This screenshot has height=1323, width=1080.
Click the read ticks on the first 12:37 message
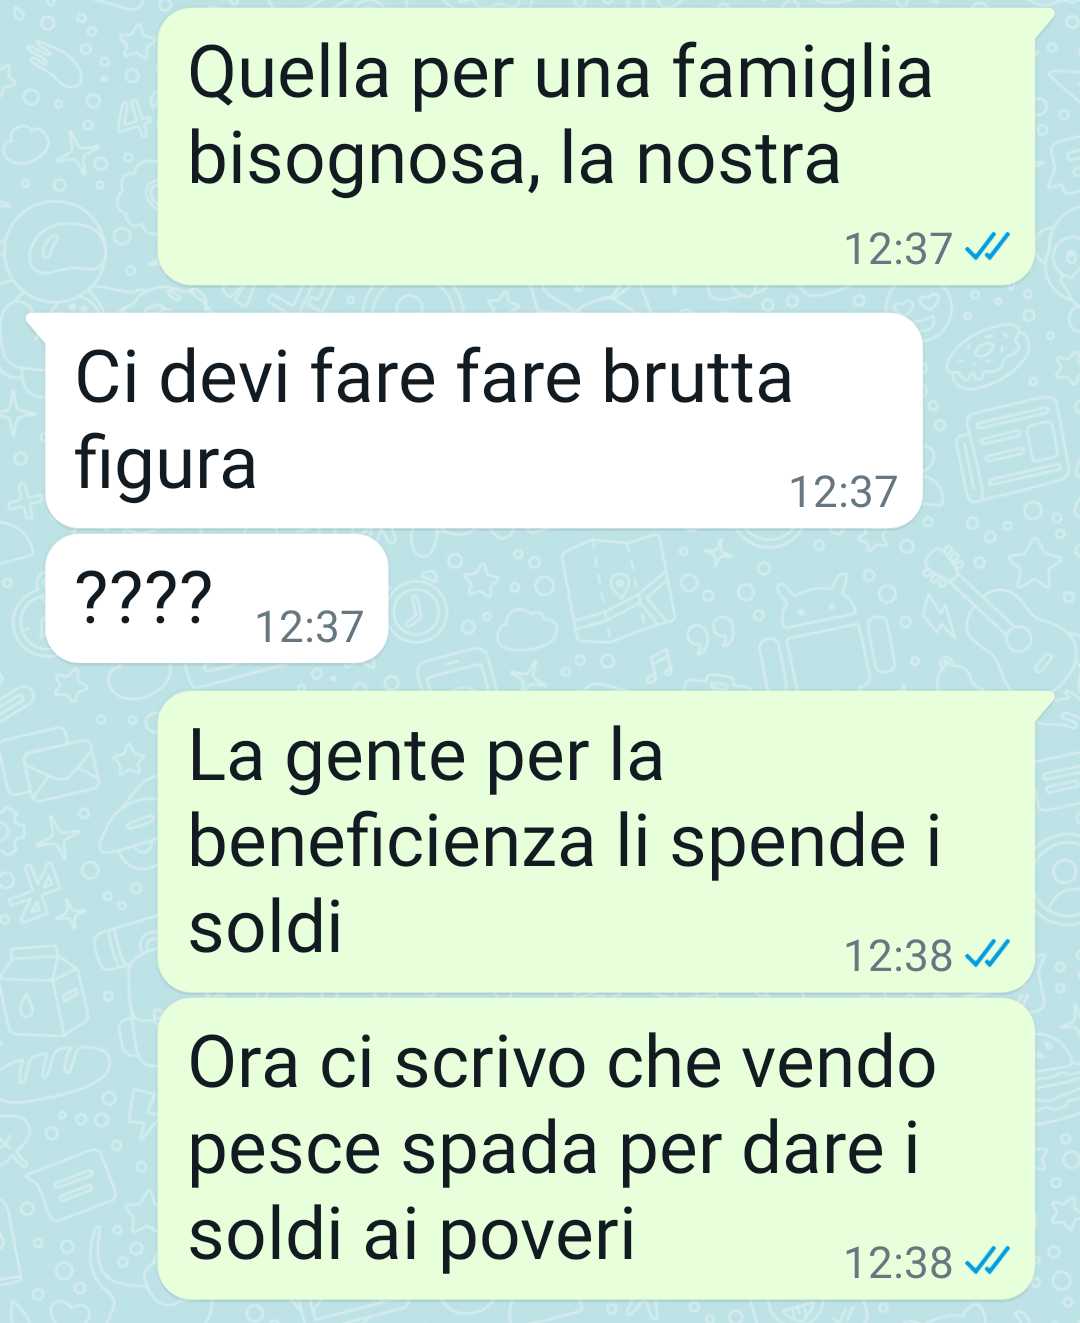(x=987, y=247)
